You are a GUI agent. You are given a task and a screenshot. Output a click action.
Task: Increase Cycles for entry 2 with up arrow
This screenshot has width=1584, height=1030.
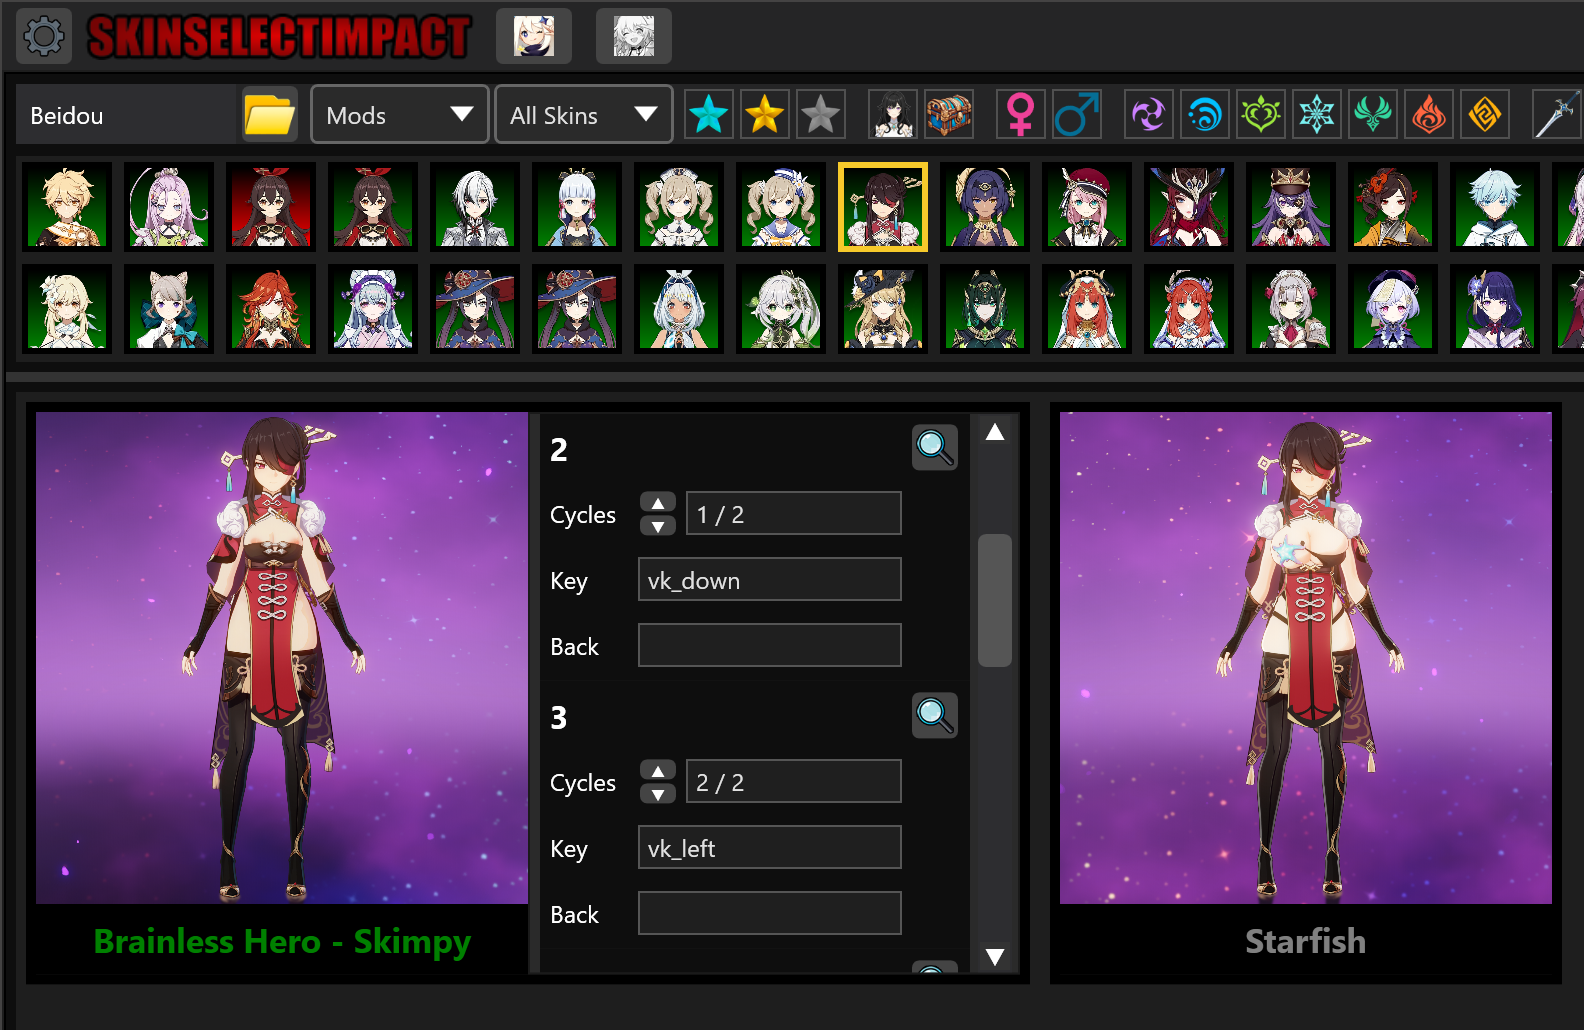pos(658,502)
